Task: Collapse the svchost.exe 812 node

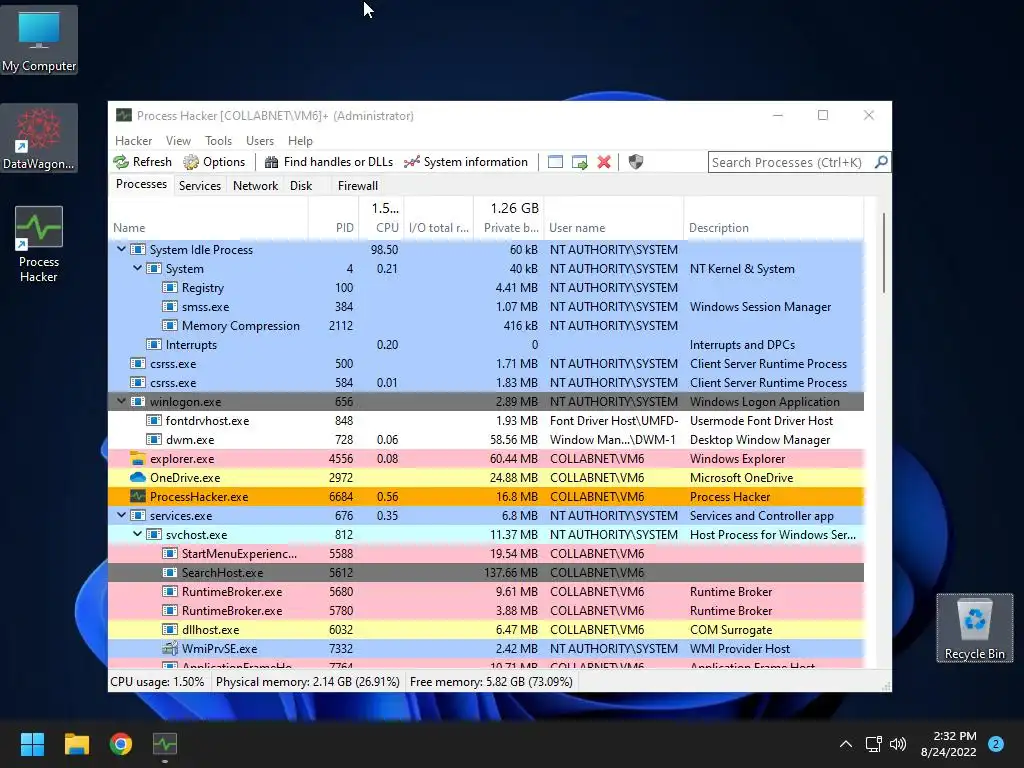Action: pos(137,534)
